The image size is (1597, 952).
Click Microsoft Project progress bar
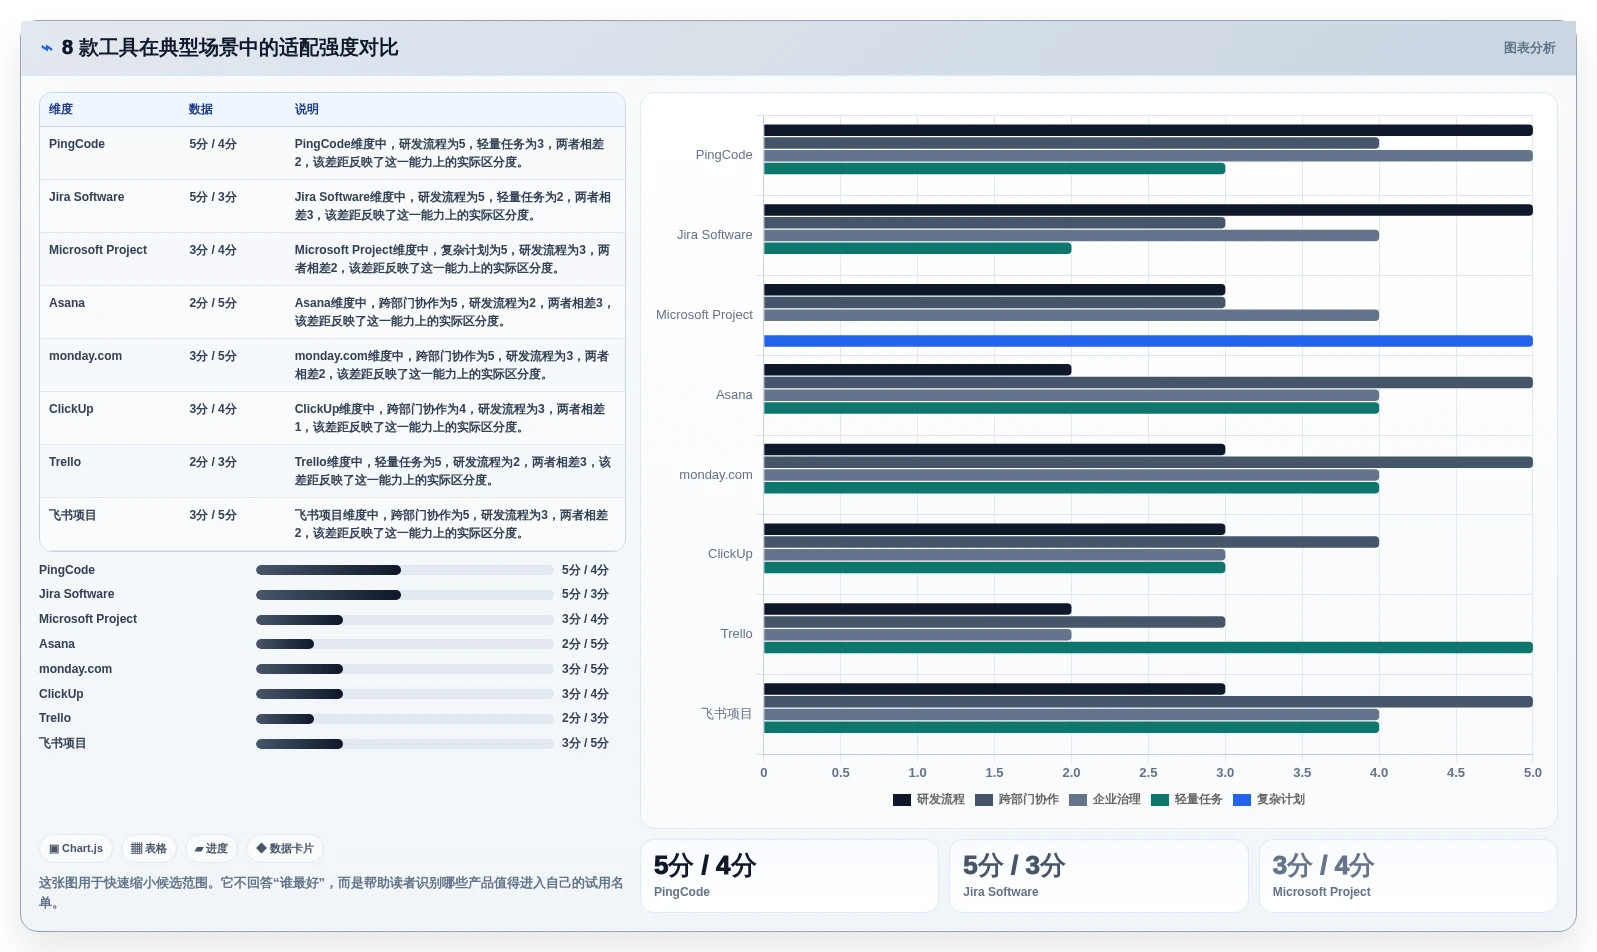[405, 620]
